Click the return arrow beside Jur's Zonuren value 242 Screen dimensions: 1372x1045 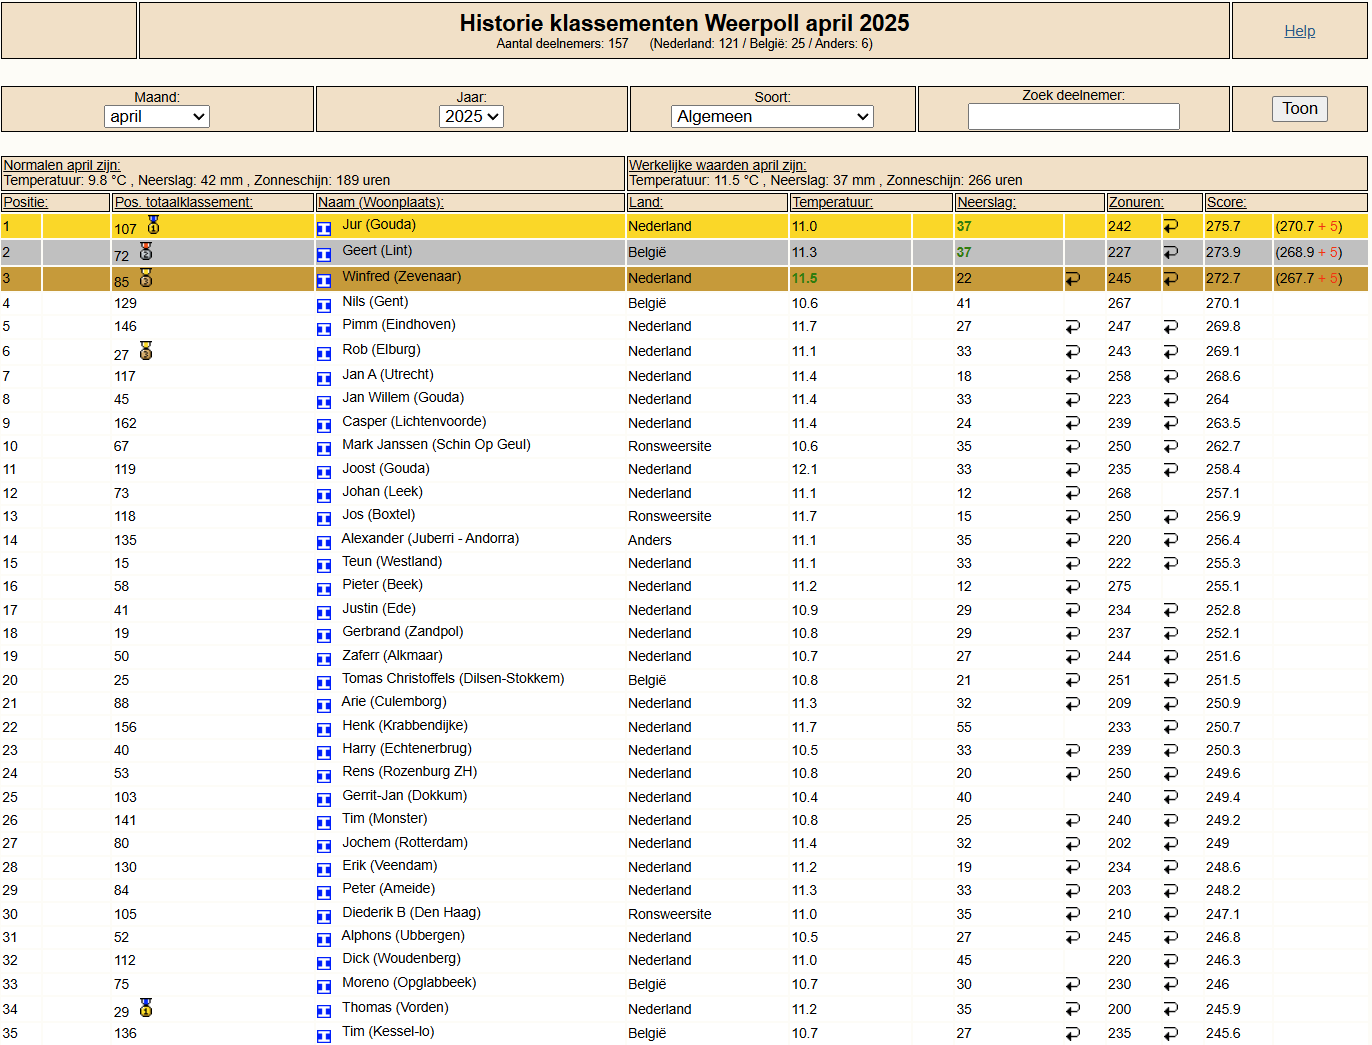[x=1170, y=227]
